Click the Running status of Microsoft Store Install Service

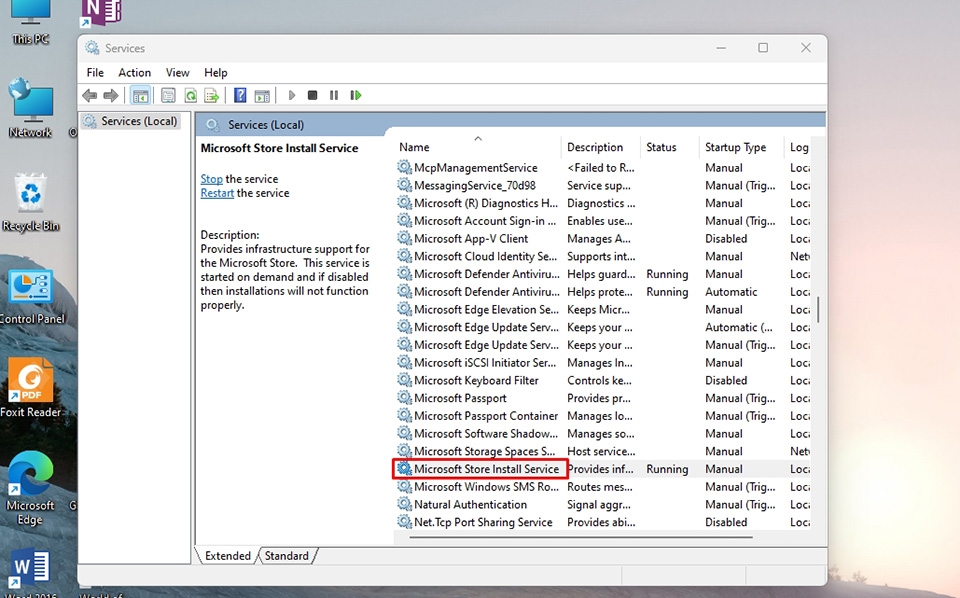pos(667,469)
